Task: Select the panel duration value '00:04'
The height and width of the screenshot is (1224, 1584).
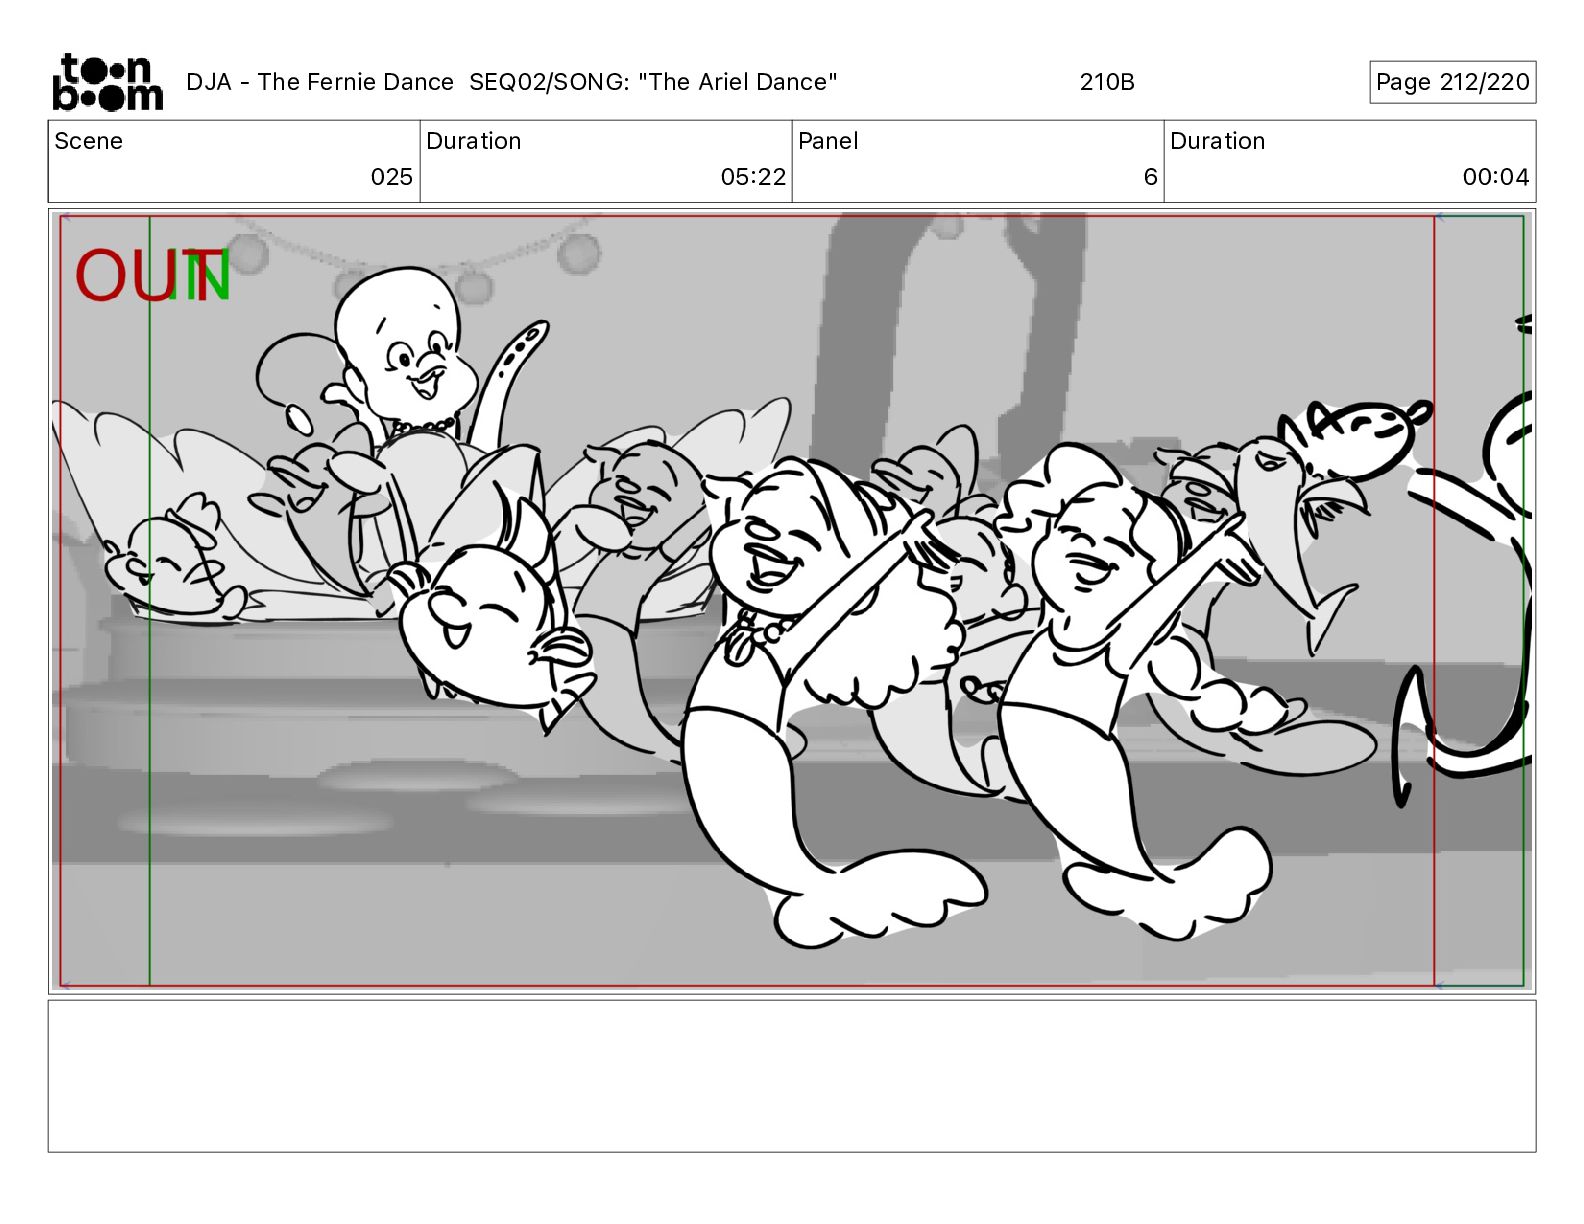Action: click(1495, 177)
